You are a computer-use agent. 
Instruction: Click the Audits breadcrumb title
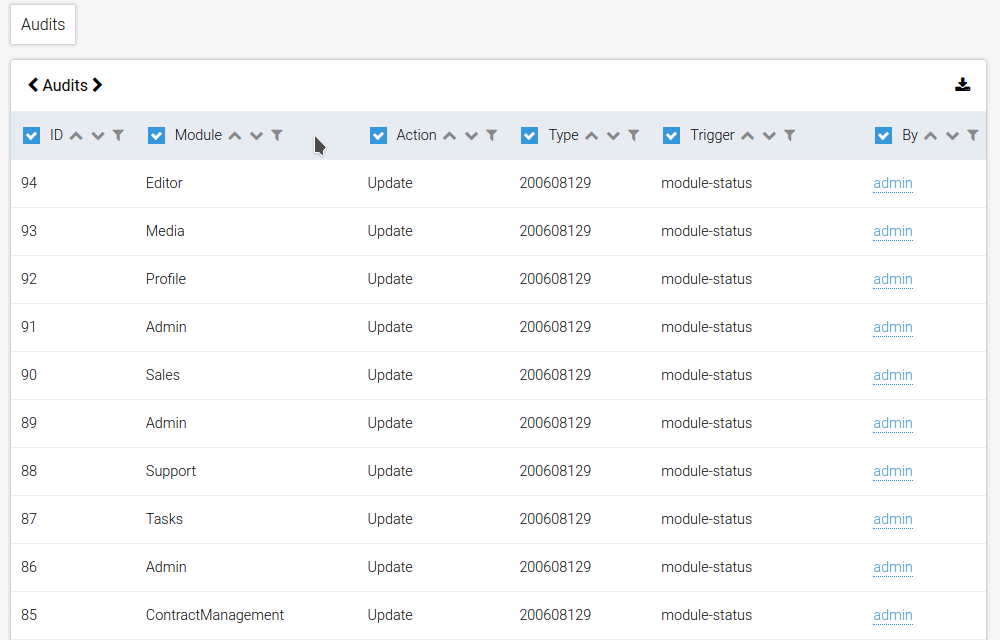(x=64, y=85)
